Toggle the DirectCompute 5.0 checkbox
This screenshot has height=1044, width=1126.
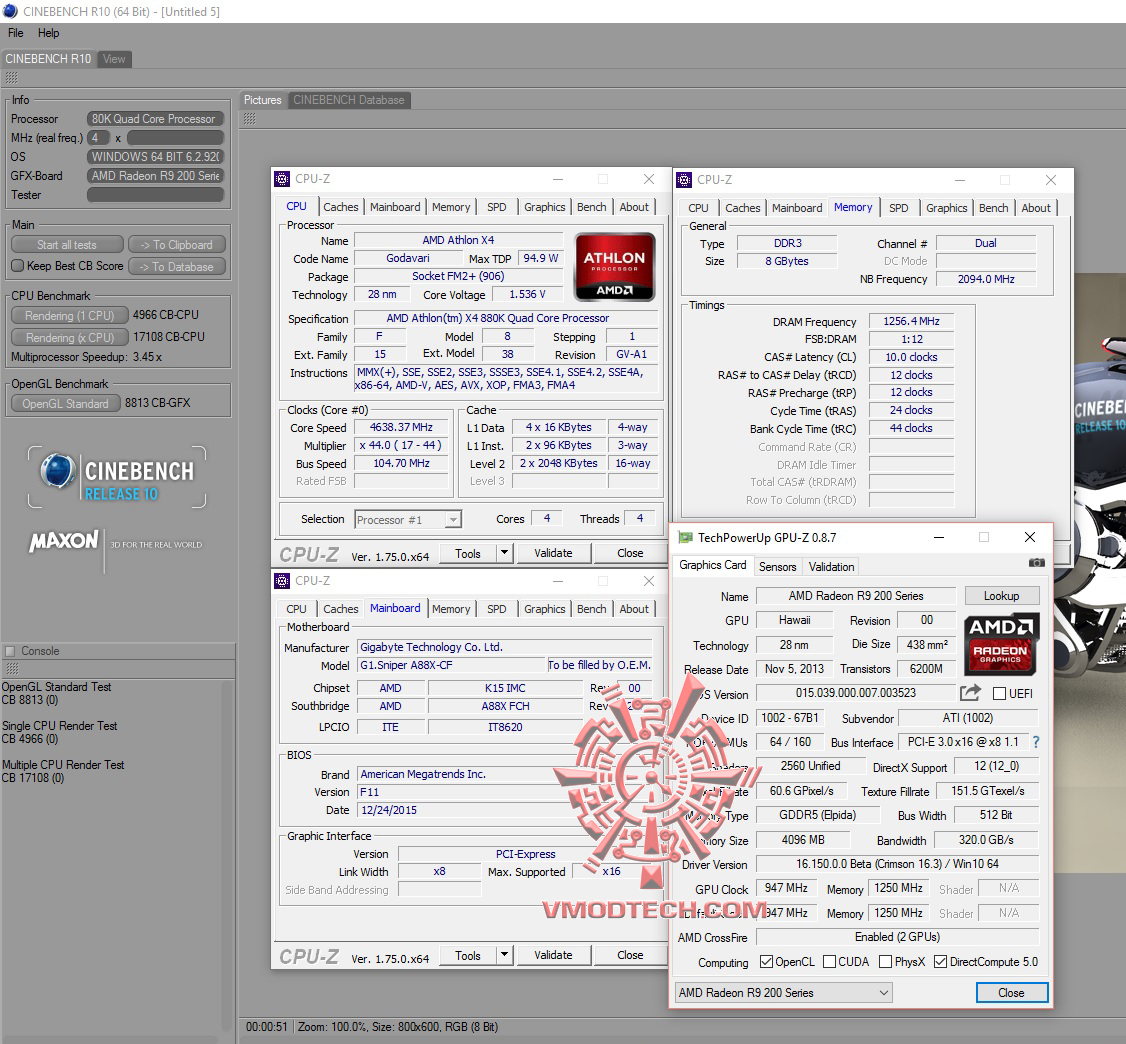940,961
